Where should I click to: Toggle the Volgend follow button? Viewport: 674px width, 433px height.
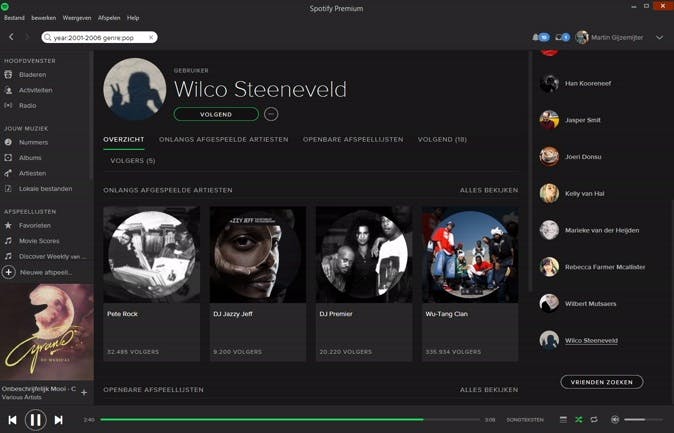pos(216,114)
